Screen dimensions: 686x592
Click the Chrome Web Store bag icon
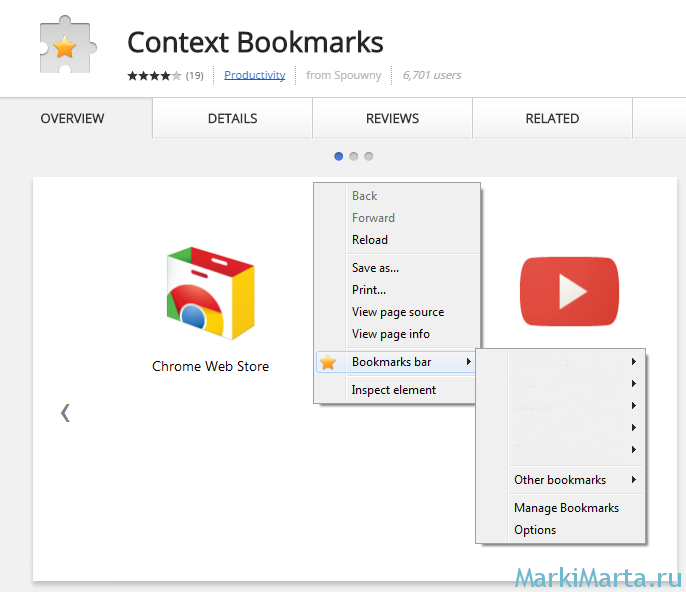coord(210,292)
